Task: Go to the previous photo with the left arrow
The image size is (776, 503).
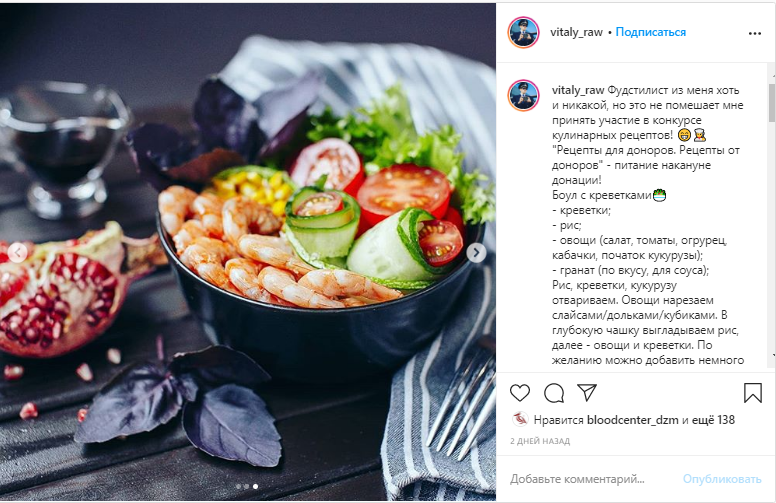Action: pyautogui.click(x=18, y=253)
